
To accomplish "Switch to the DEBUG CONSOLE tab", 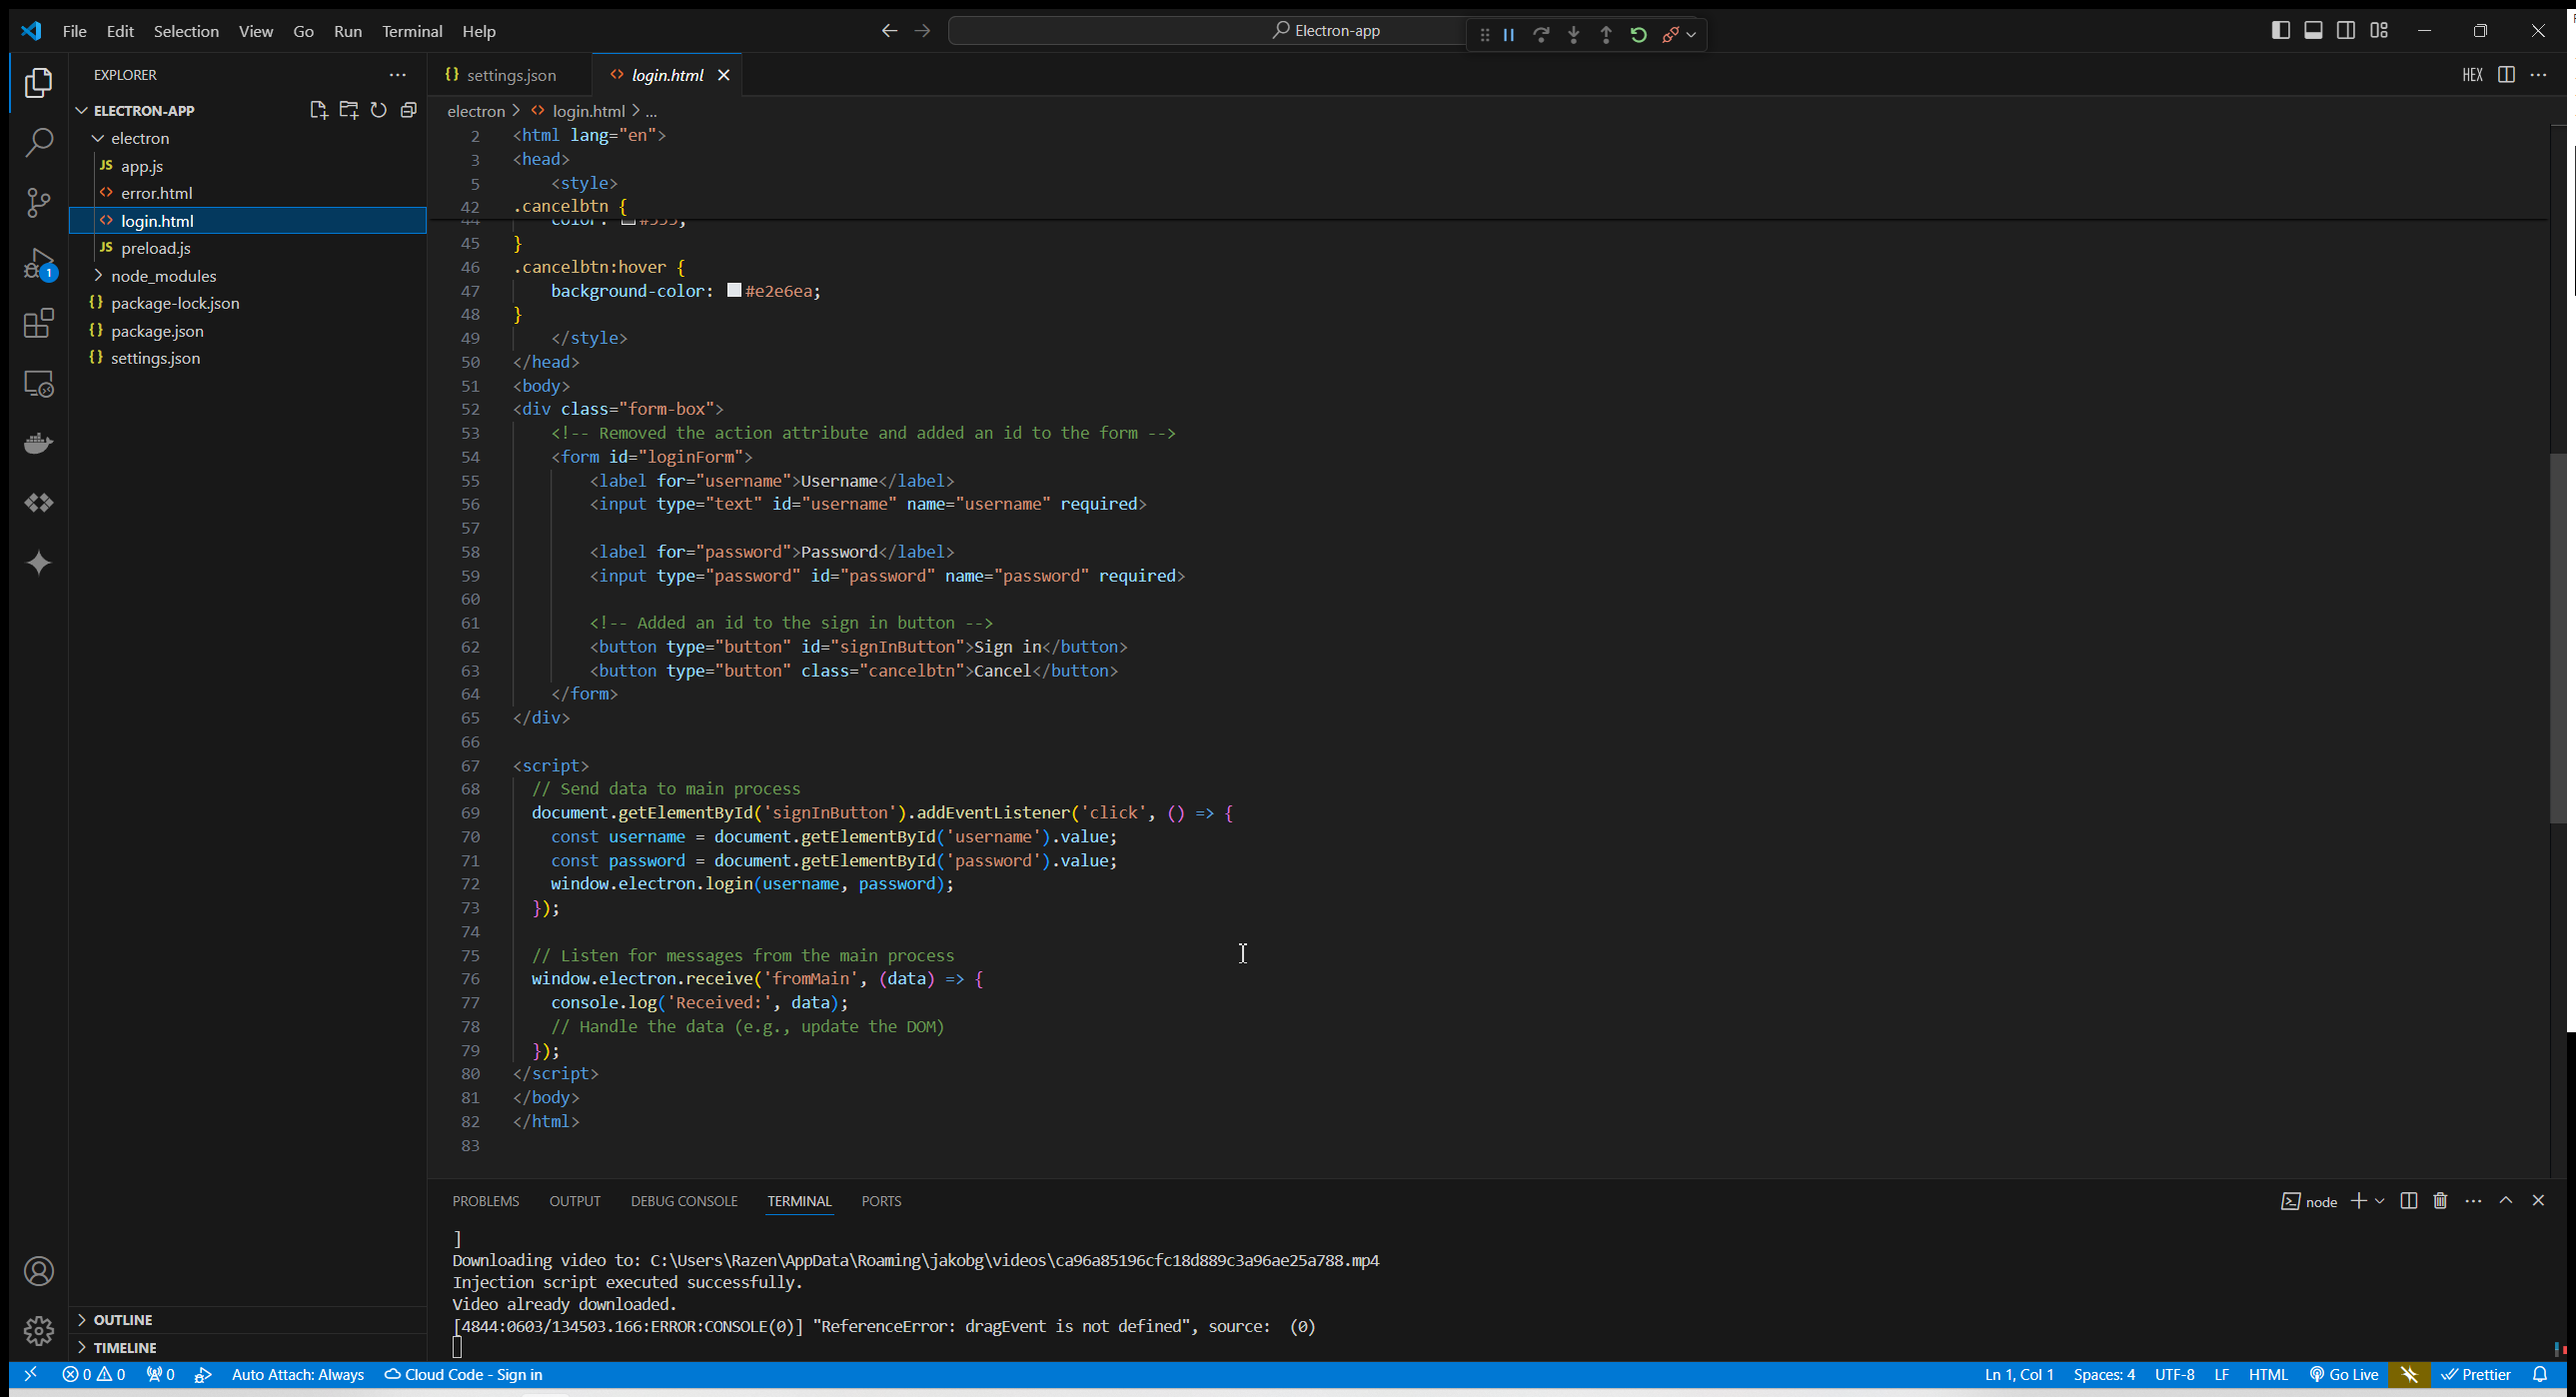I will tap(683, 1201).
